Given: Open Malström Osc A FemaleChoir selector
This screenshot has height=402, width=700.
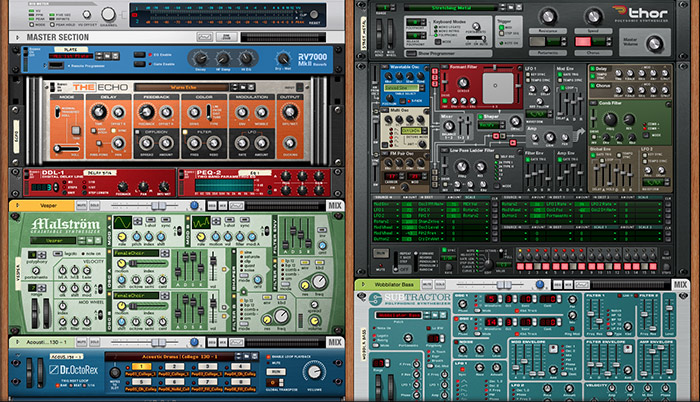Looking at the screenshot, I should click(x=135, y=253).
